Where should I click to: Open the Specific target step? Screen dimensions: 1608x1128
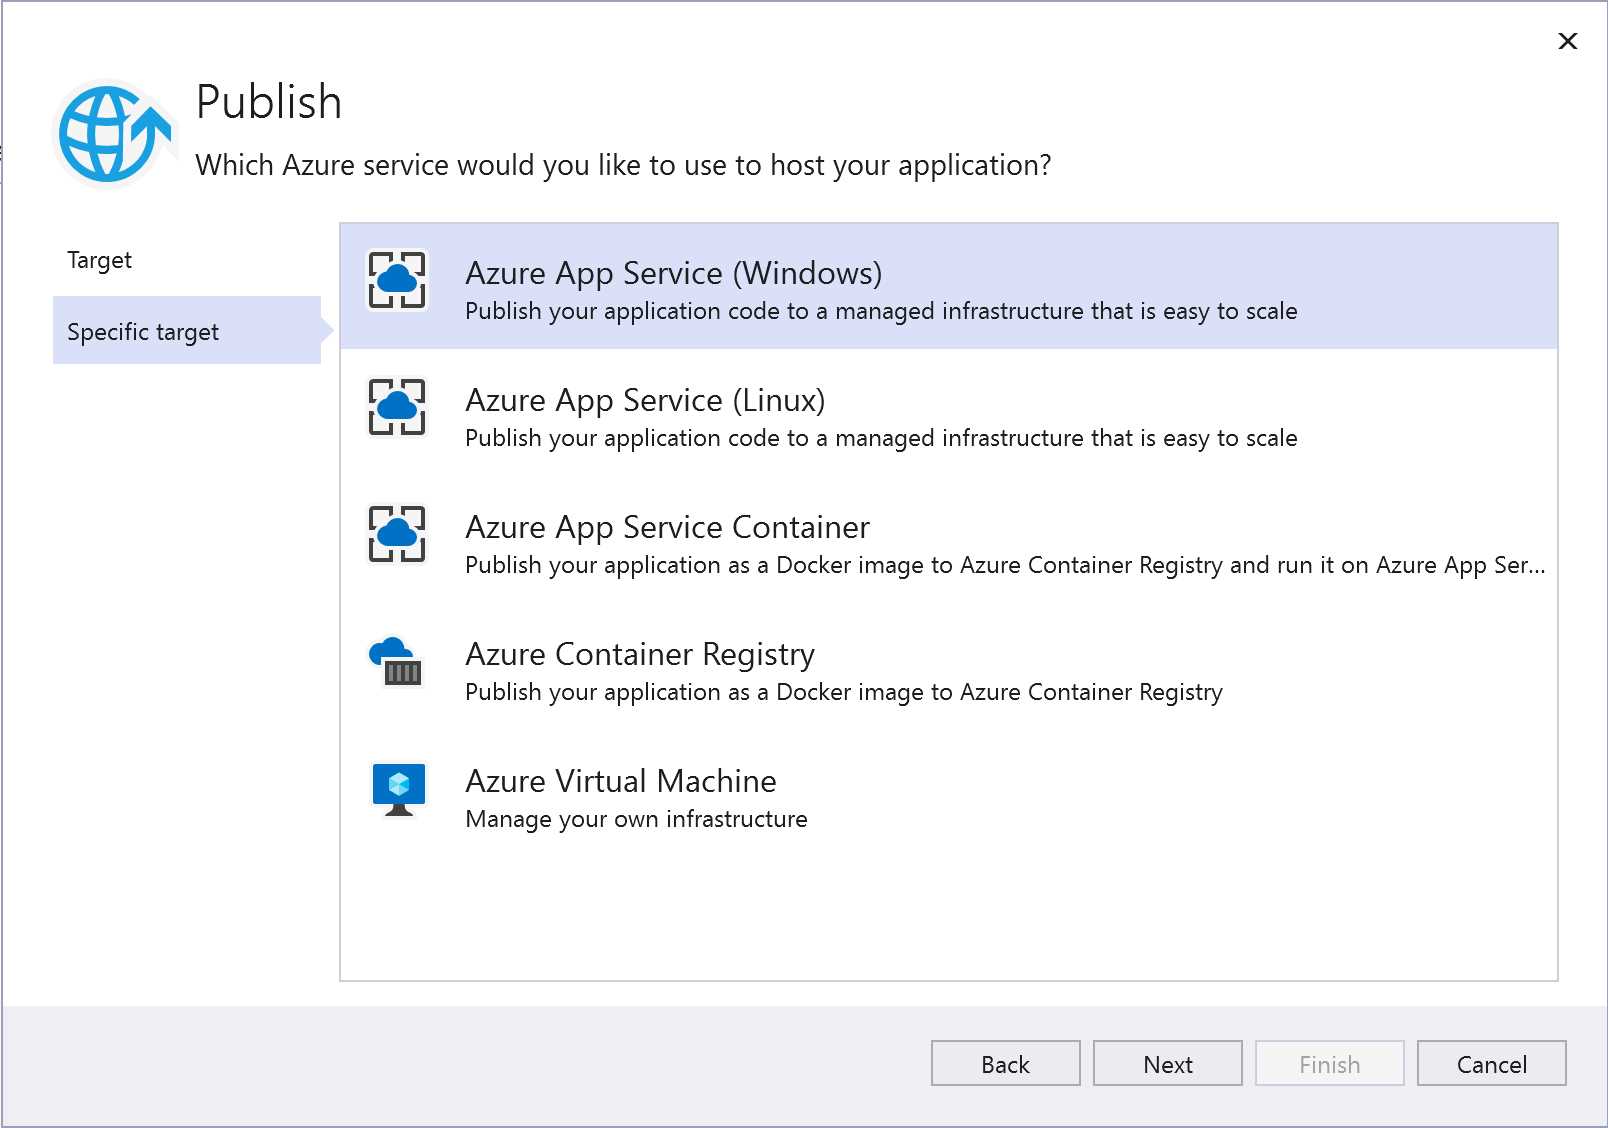coord(143,331)
